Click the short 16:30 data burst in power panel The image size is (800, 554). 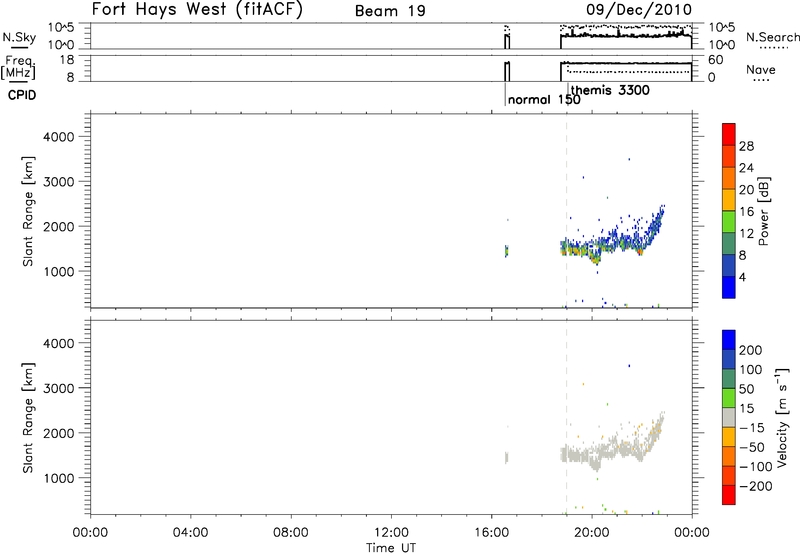506,250
